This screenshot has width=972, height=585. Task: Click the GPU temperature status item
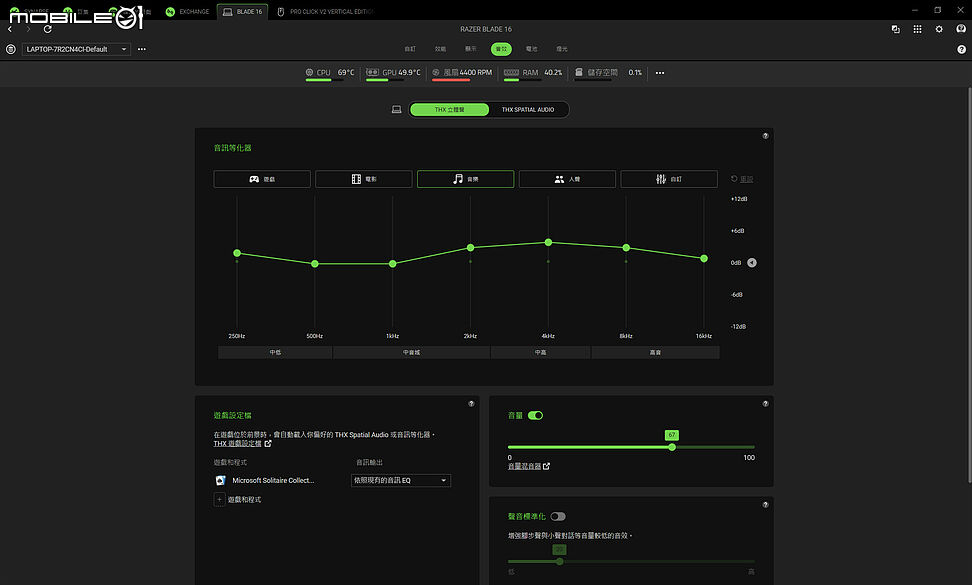pyautogui.click(x=393, y=74)
